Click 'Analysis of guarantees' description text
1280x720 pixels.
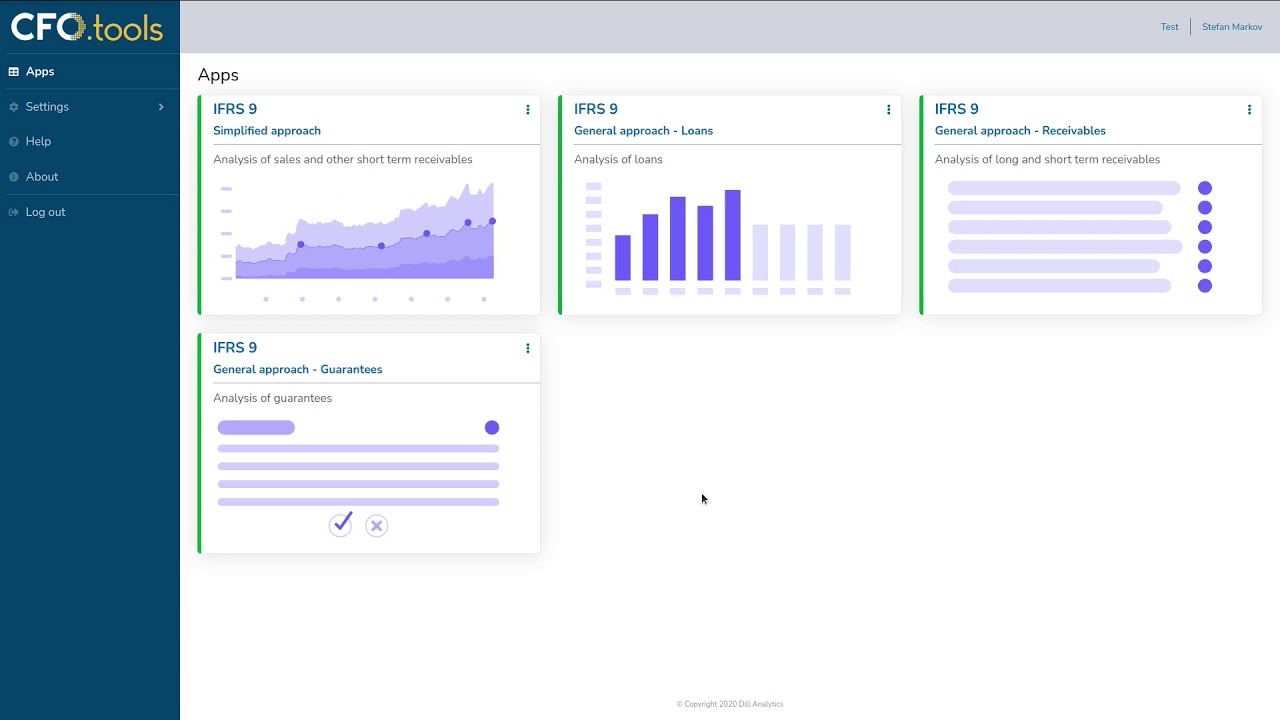272,398
